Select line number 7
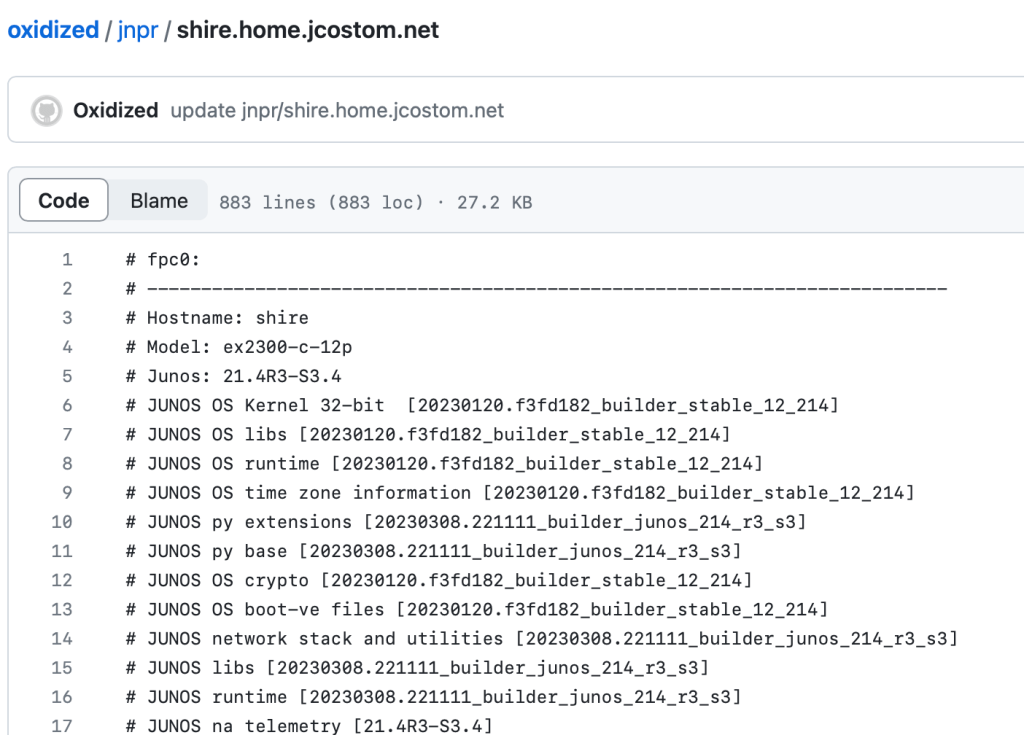The image size is (1024, 735). click(x=65, y=434)
